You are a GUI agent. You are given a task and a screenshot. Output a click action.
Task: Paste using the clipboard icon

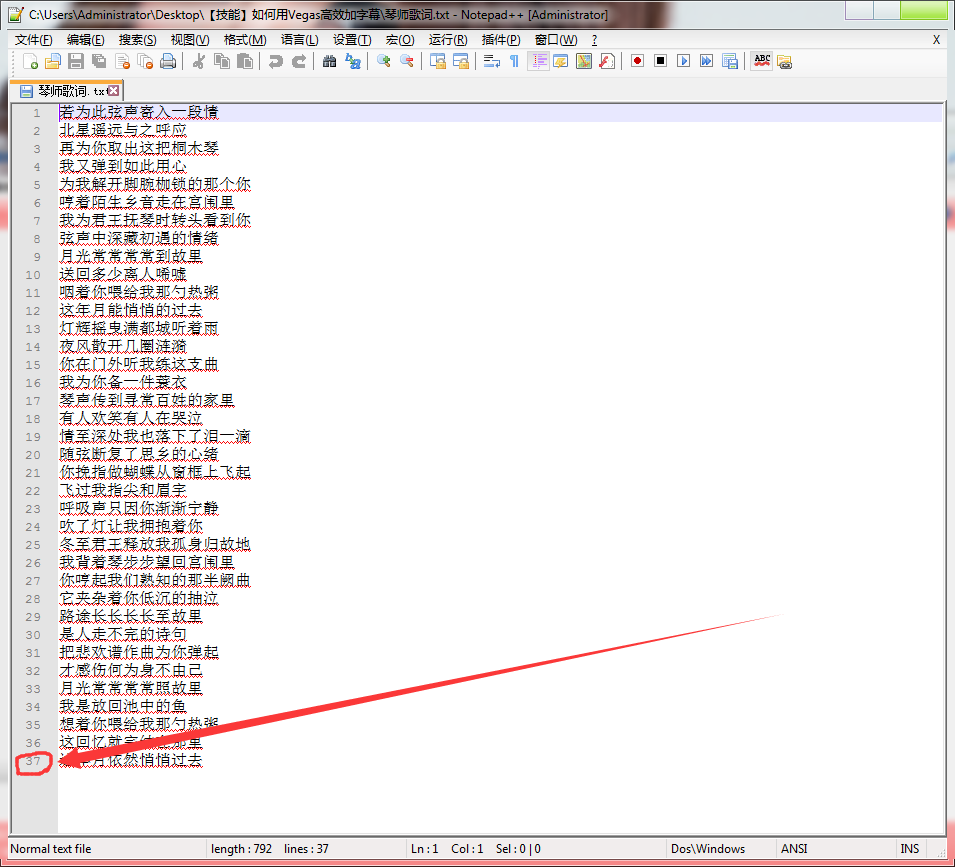pos(245,61)
